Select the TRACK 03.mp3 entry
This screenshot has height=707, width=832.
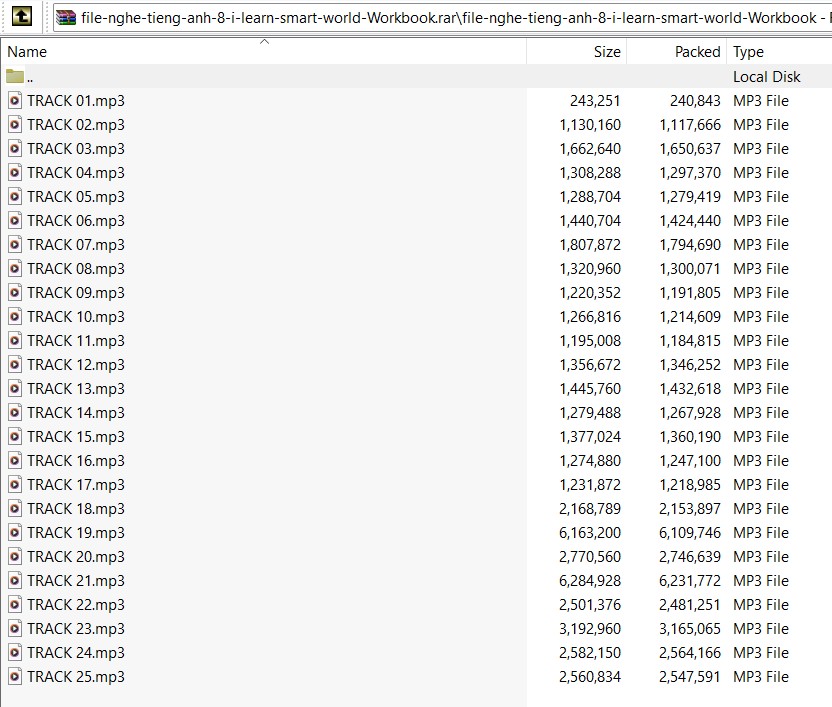pyautogui.click(x=76, y=148)
